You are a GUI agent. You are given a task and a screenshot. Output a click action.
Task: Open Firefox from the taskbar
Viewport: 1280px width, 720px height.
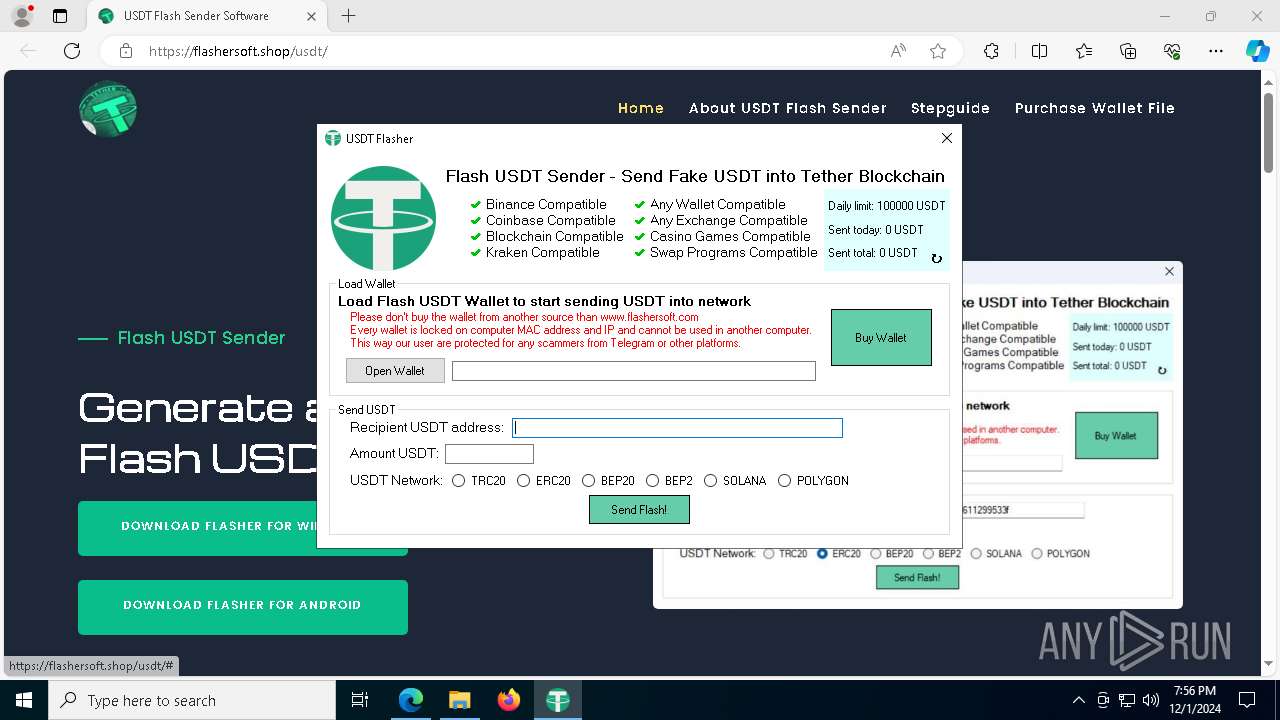pyautogui.click(x=508, y=700)
